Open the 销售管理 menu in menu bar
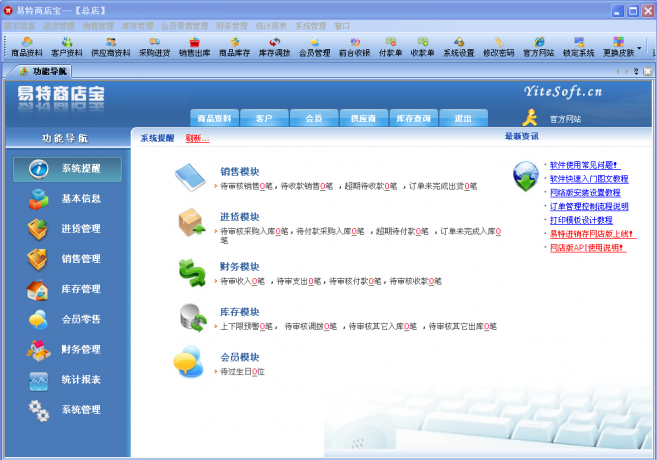Image resolution: width=657 pixels, height=460 pixels. pyautogui.click(x=98, y=26)
